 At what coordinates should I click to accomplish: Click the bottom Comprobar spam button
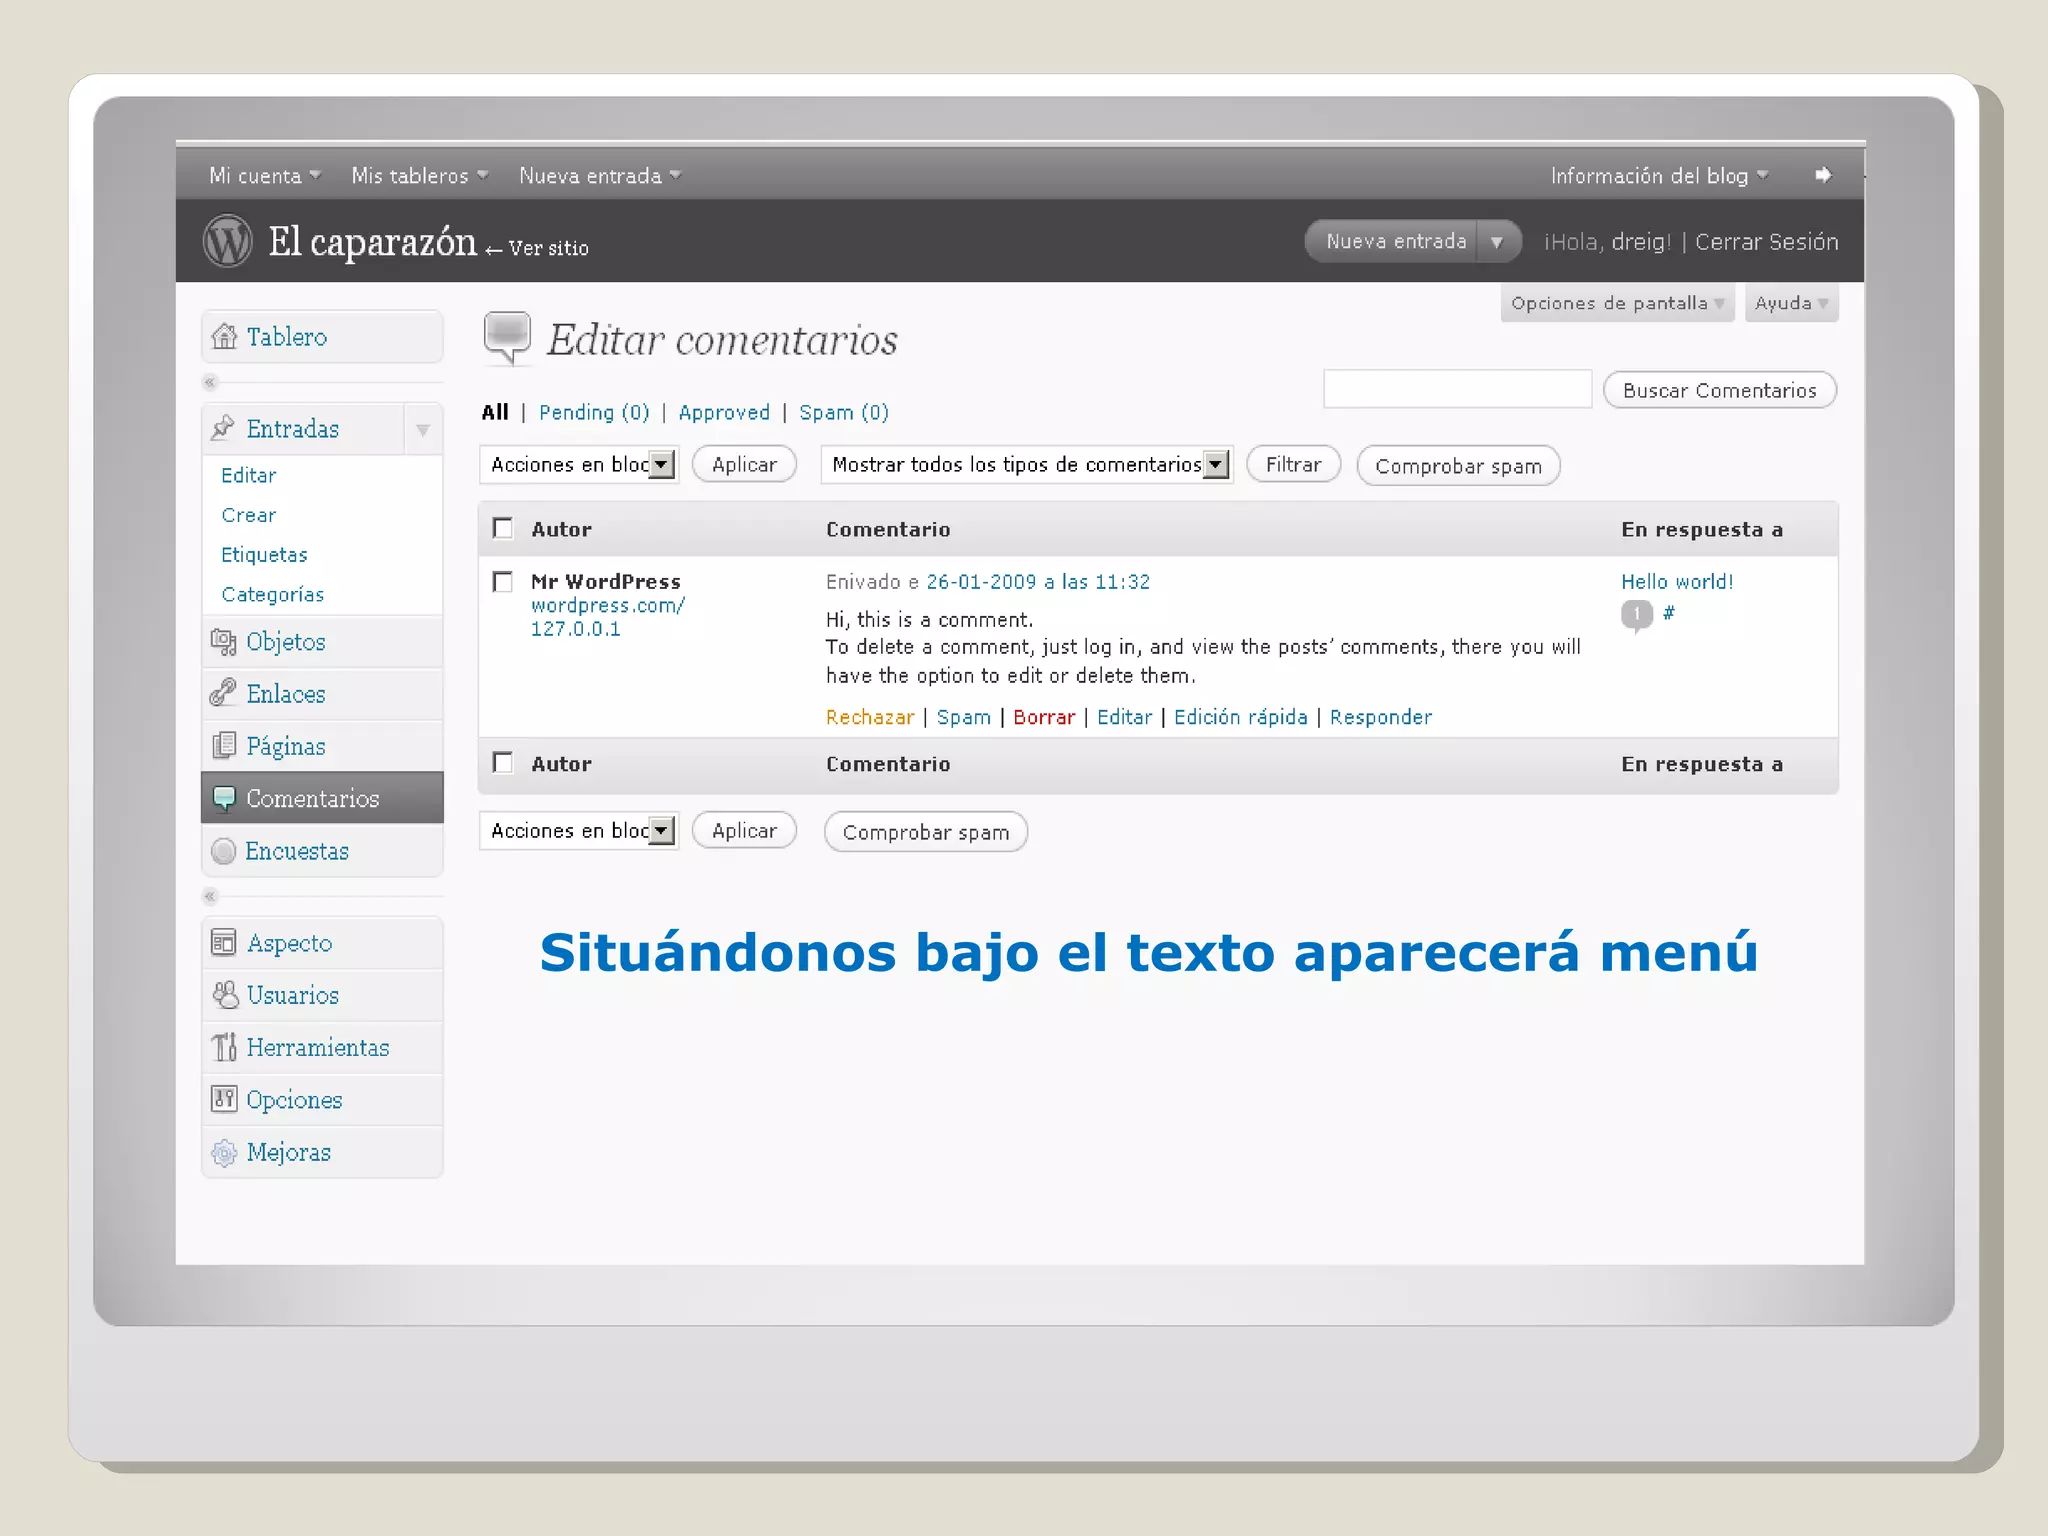925,832
